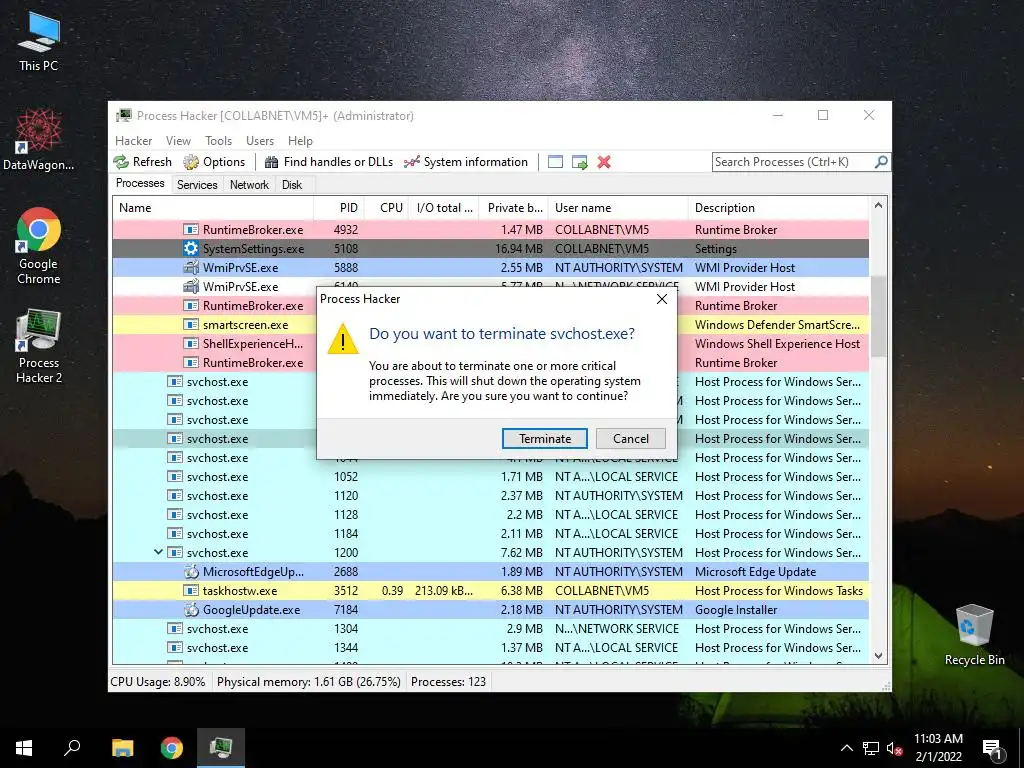1024x768 pixels.
Task: Click the vertical scrollbar thumb
Action: click(878, 315)
